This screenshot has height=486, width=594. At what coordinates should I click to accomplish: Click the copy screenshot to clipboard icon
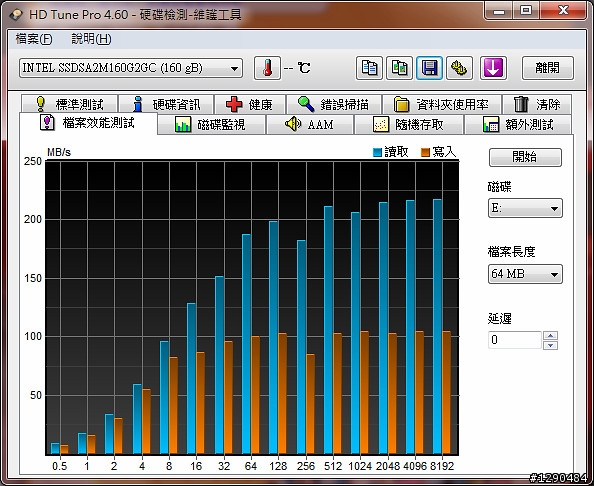point(399,68)
